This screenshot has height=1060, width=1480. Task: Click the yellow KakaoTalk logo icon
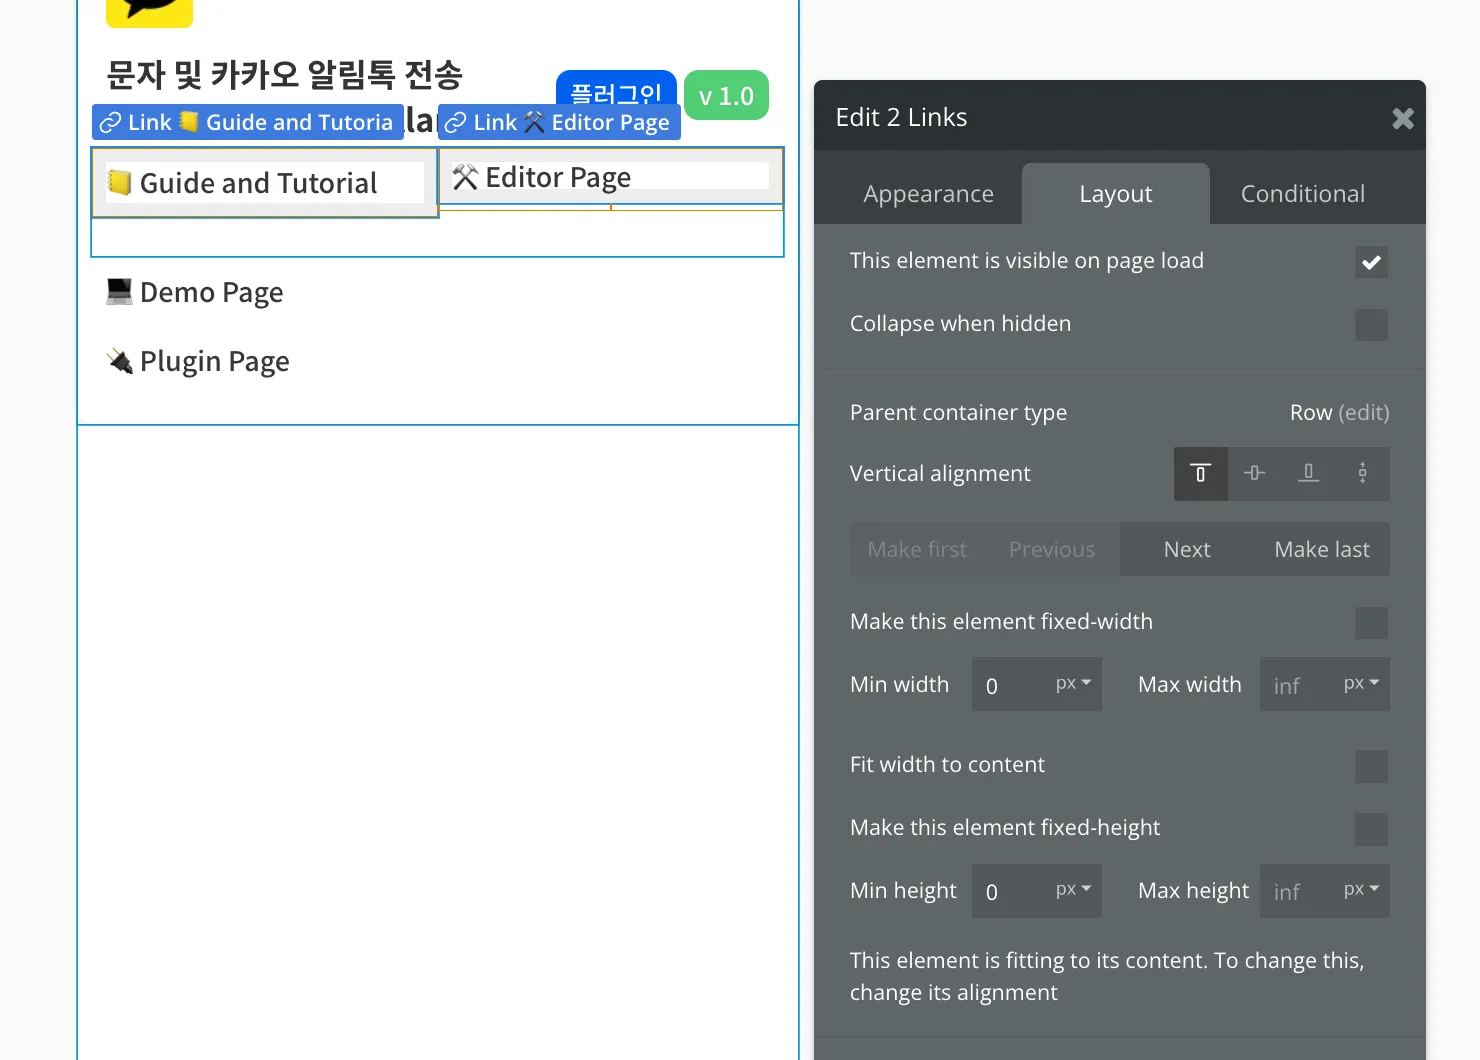coord(149,12)
